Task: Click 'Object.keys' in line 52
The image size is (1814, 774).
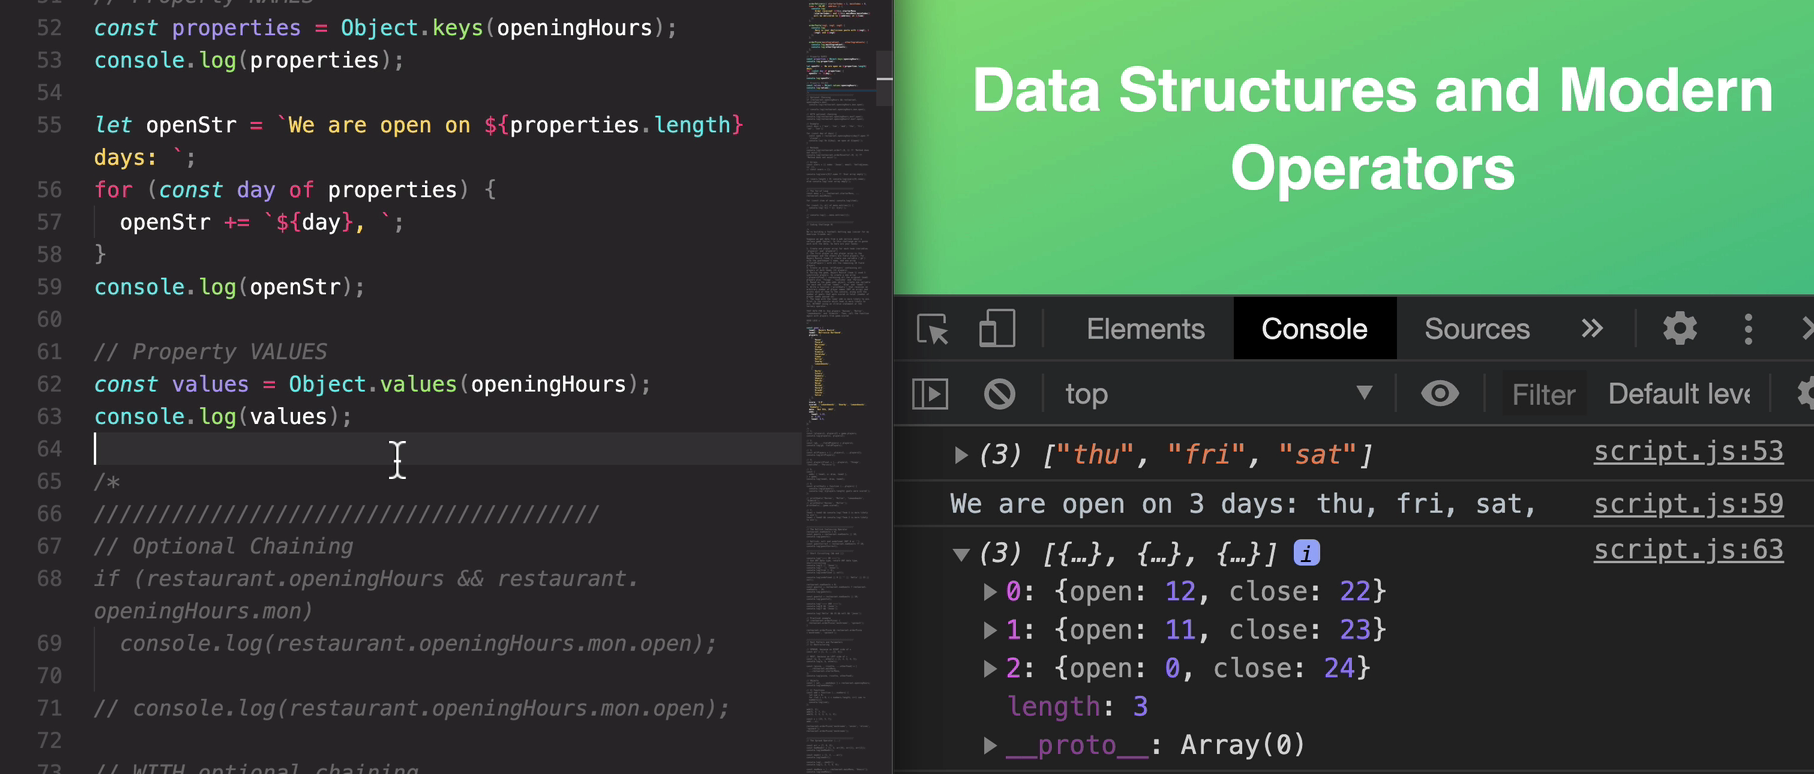Action: (412, 28)
